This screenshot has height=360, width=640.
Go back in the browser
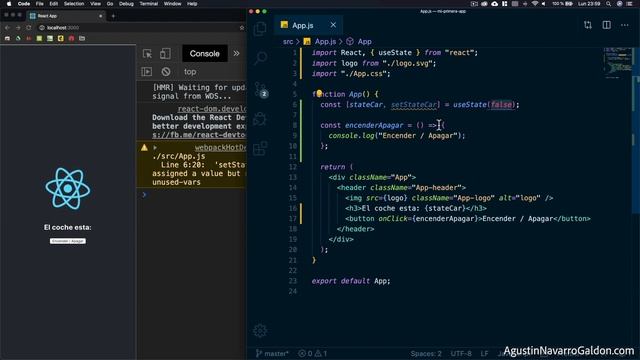click(x=7, y=27)
